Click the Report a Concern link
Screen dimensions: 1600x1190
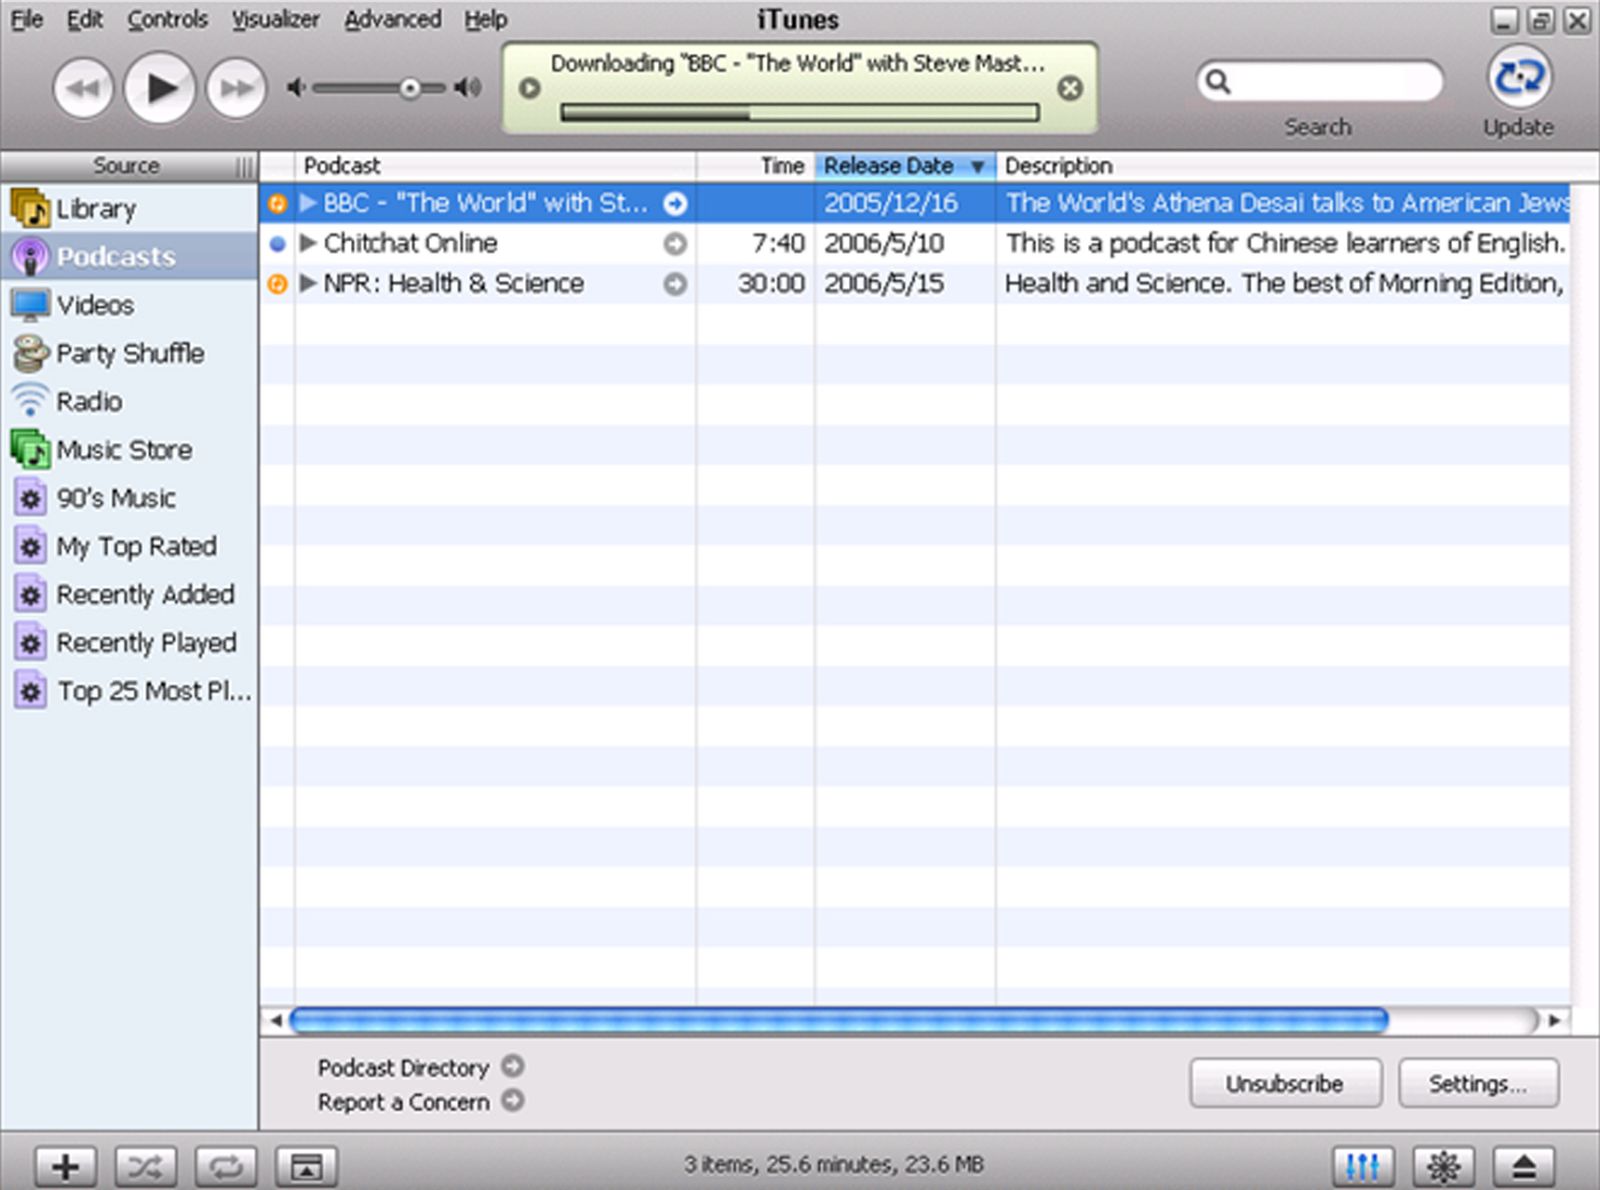pos(403,1102)
